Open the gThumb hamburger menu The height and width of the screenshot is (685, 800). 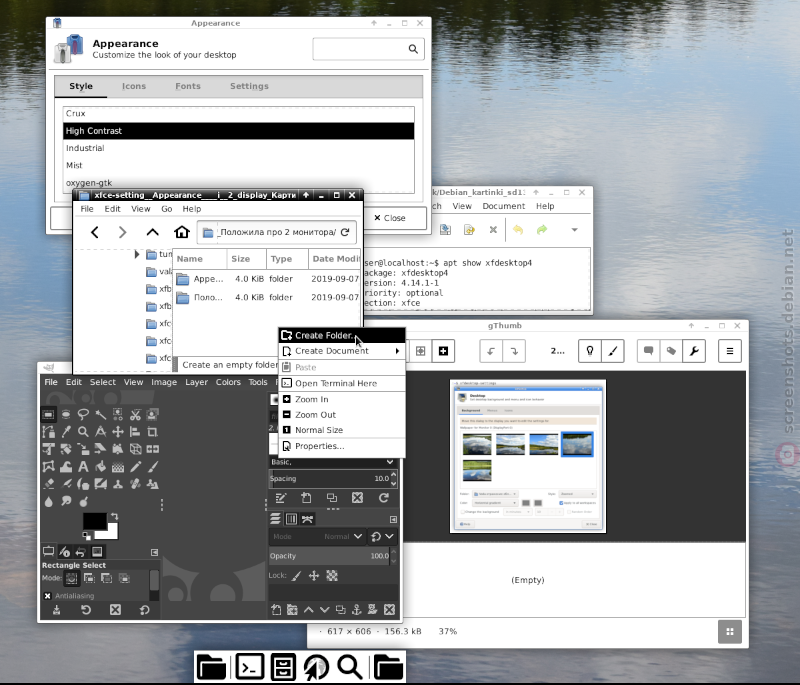pyautogui.click(x=730, y=351)
